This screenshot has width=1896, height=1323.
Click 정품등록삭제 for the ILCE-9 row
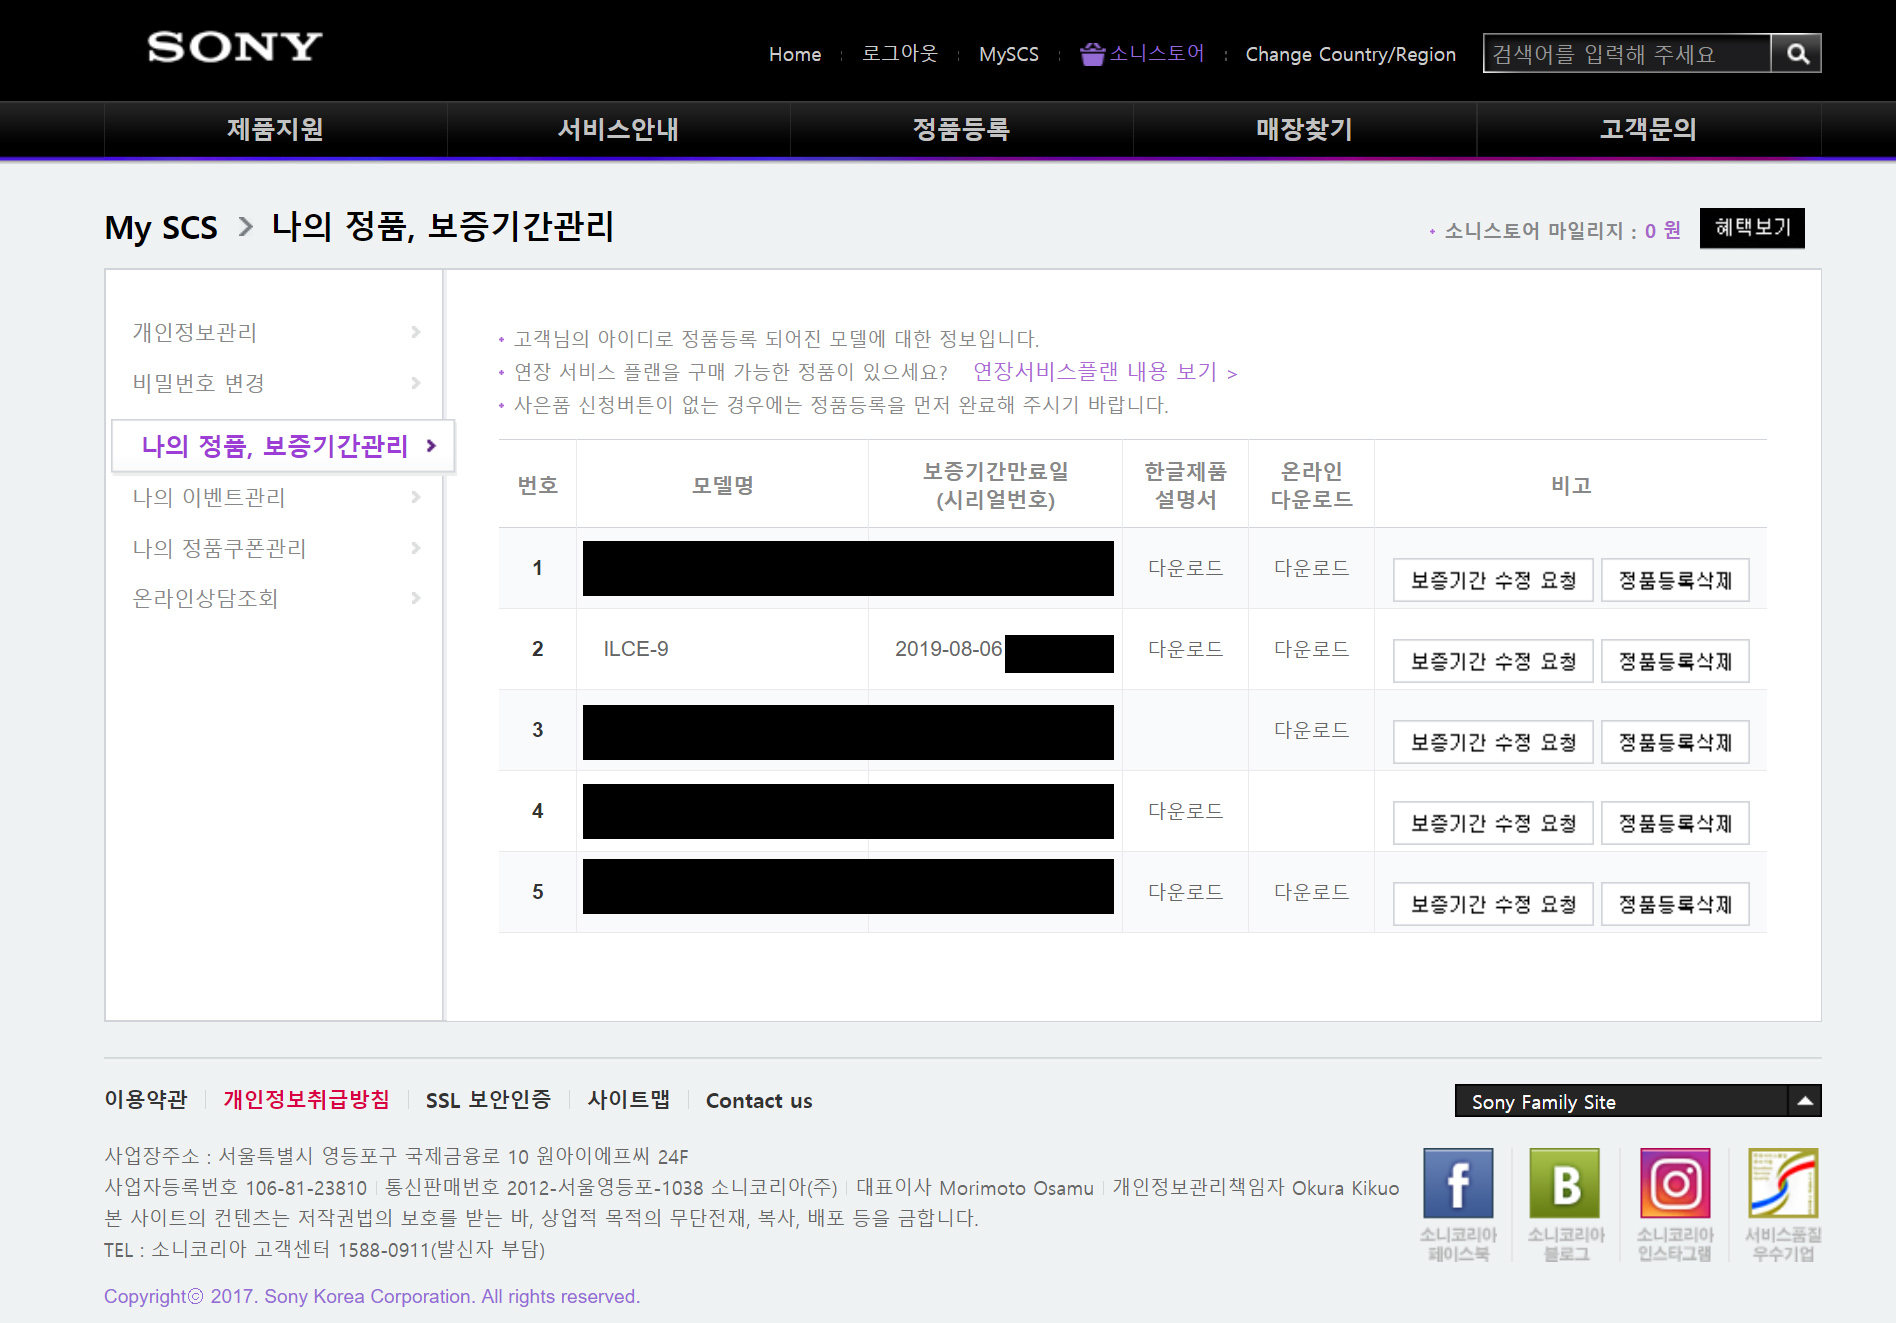[1675, 661]
